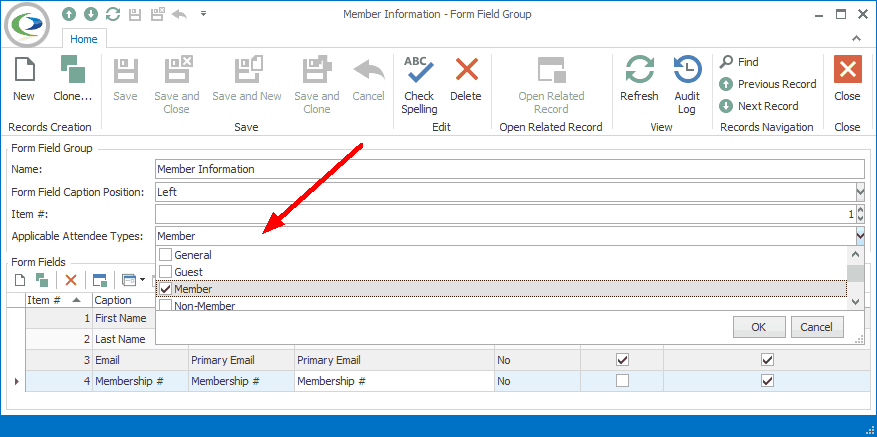Click the Name input field
The width and height of the screenshot is (877, 437).
[x=510, y=169]
